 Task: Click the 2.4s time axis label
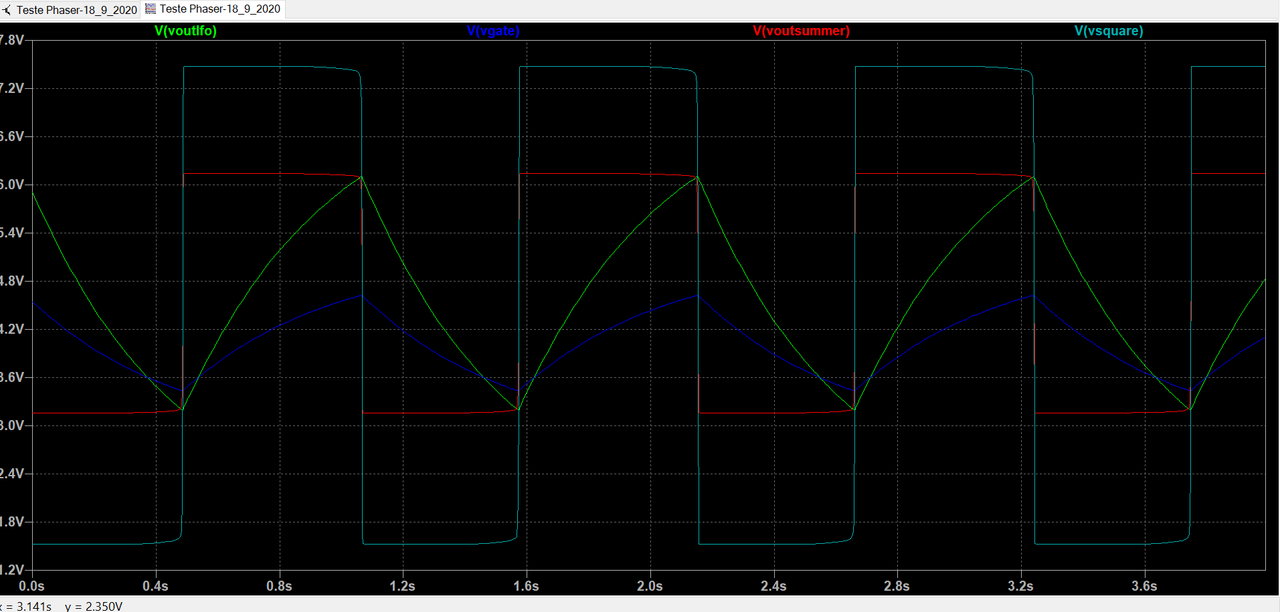pyautogui.click(x=773, y=585)
